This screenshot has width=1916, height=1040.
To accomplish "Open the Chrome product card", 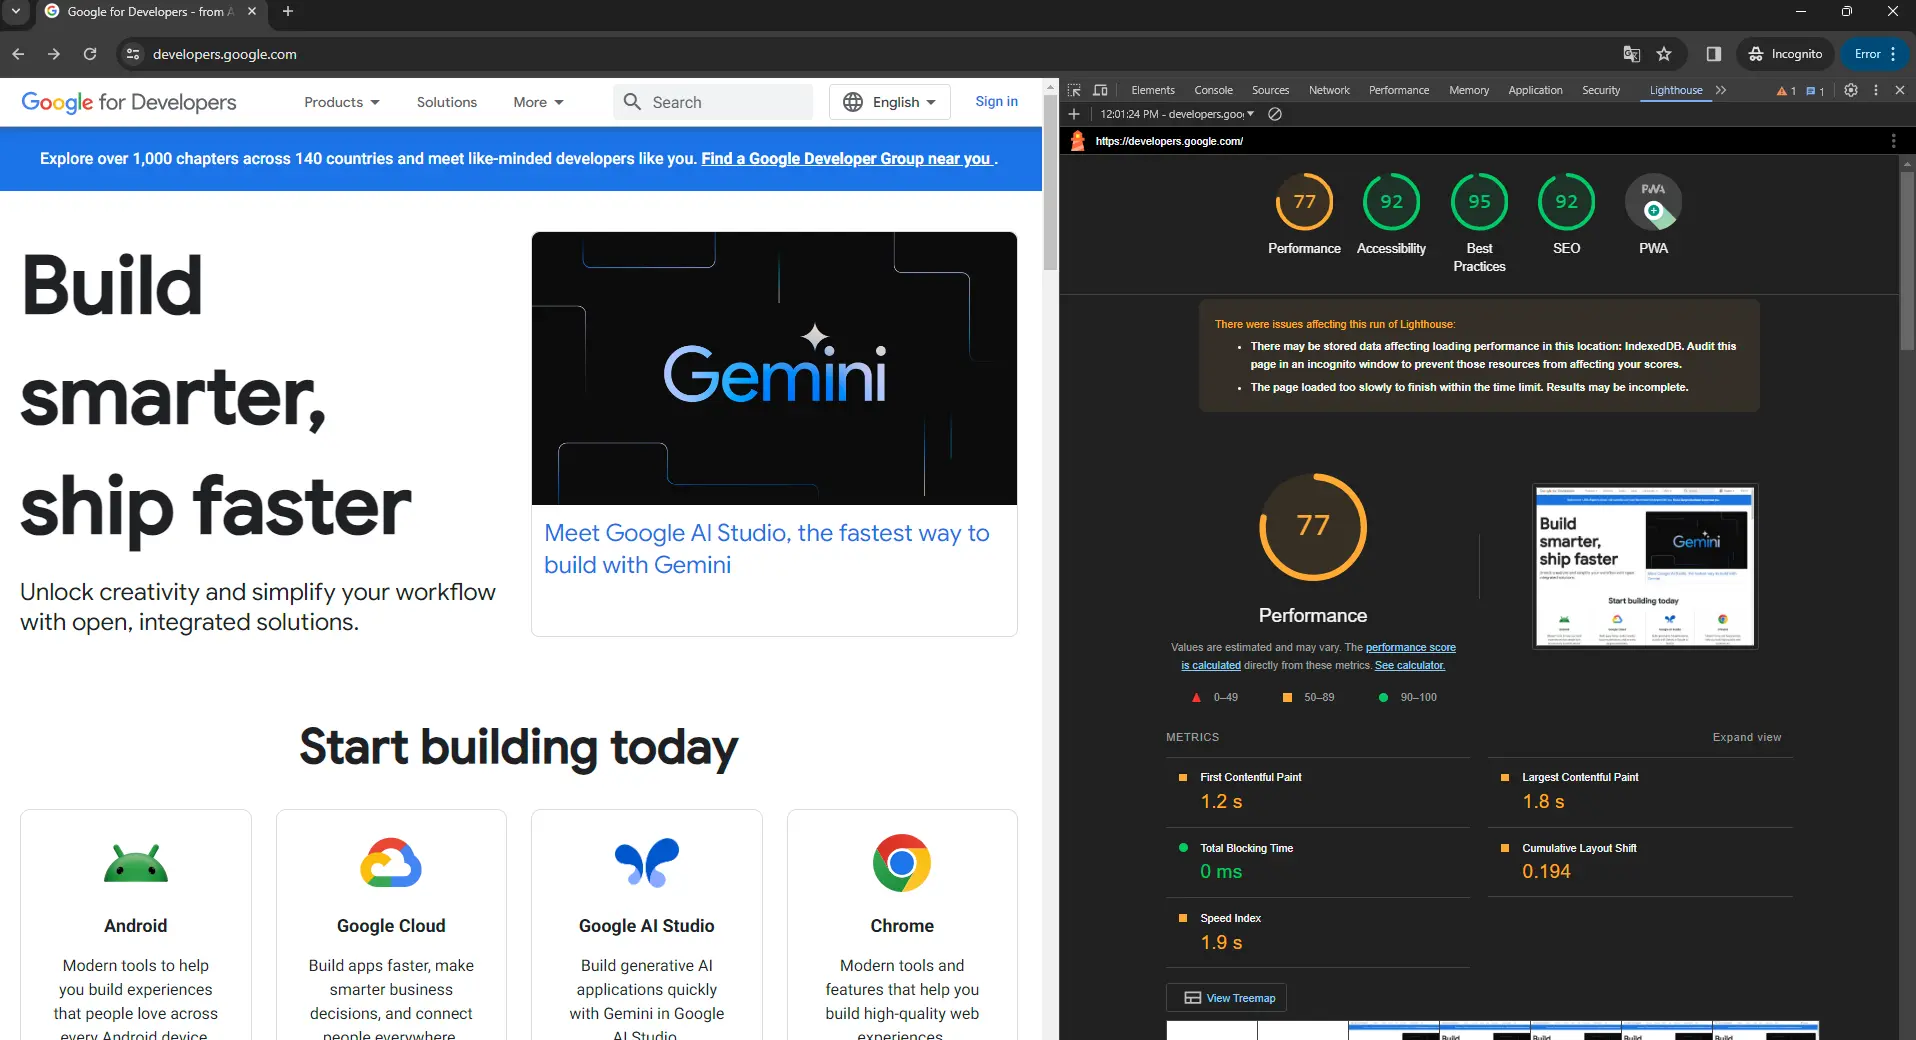I will tap(902, 925).
